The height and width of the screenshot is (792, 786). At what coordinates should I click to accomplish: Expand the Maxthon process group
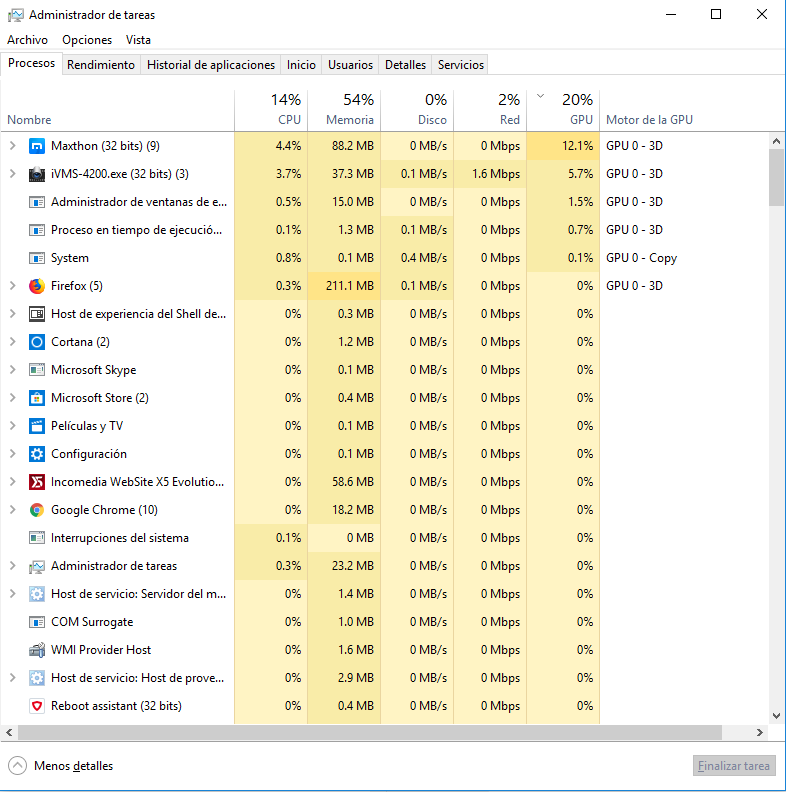pyautogui.click(x=12, y=146)
